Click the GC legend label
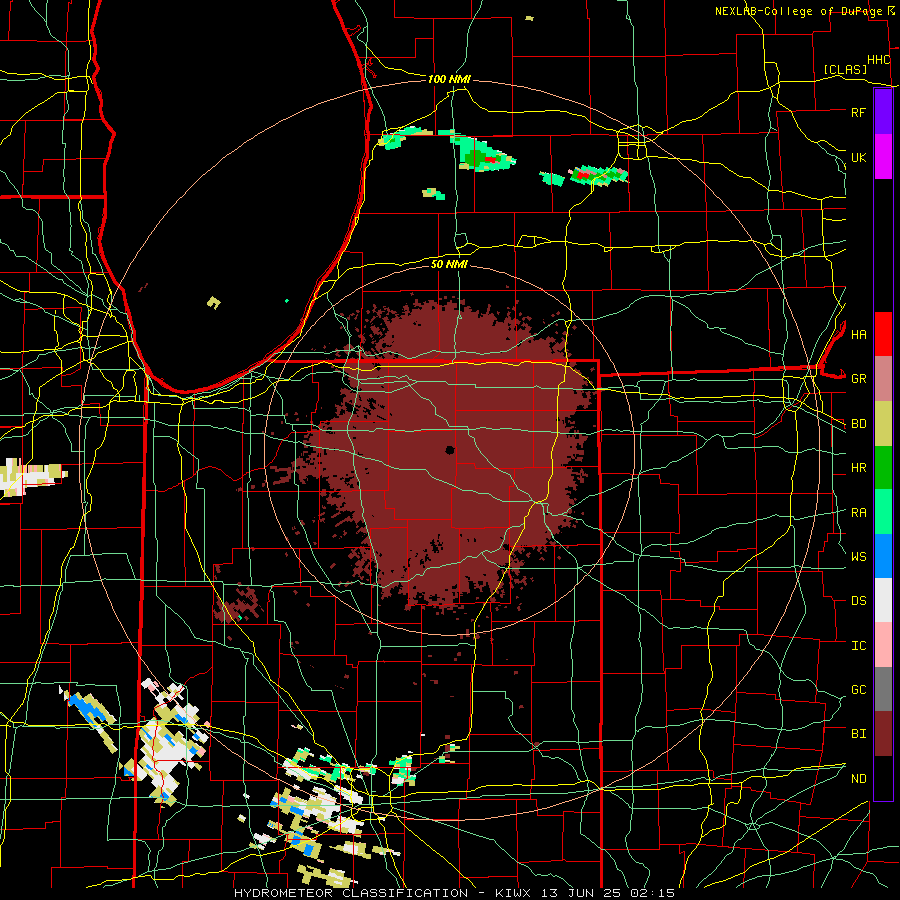 858,689
